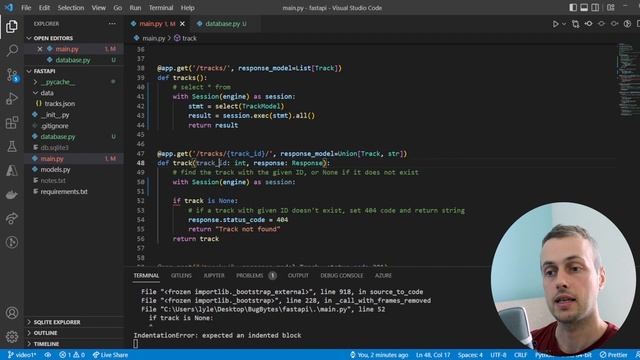Screen dimensions: 640x360
Task: Open the Explorer view in activity bar
Action: [x=12, y=27]
